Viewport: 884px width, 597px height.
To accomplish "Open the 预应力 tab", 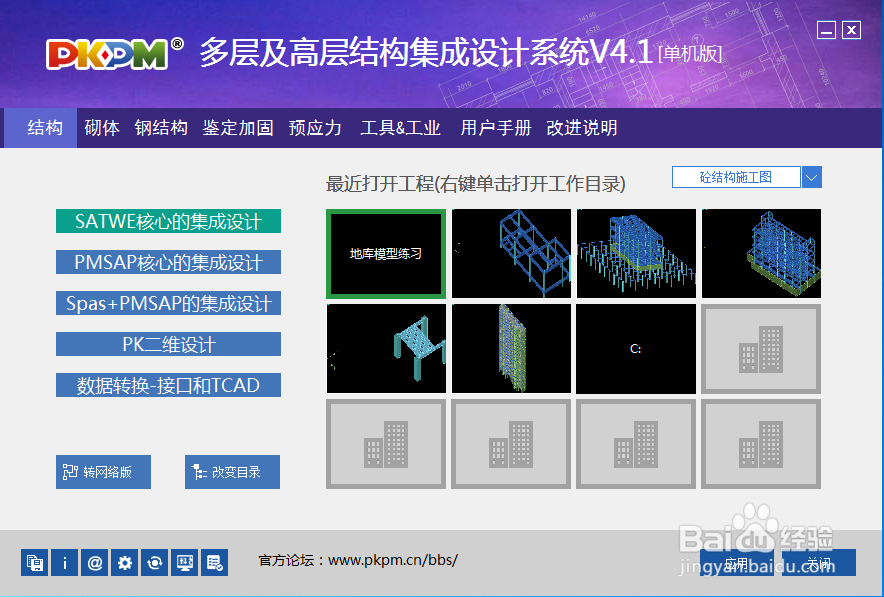I will tap(315, 128).
